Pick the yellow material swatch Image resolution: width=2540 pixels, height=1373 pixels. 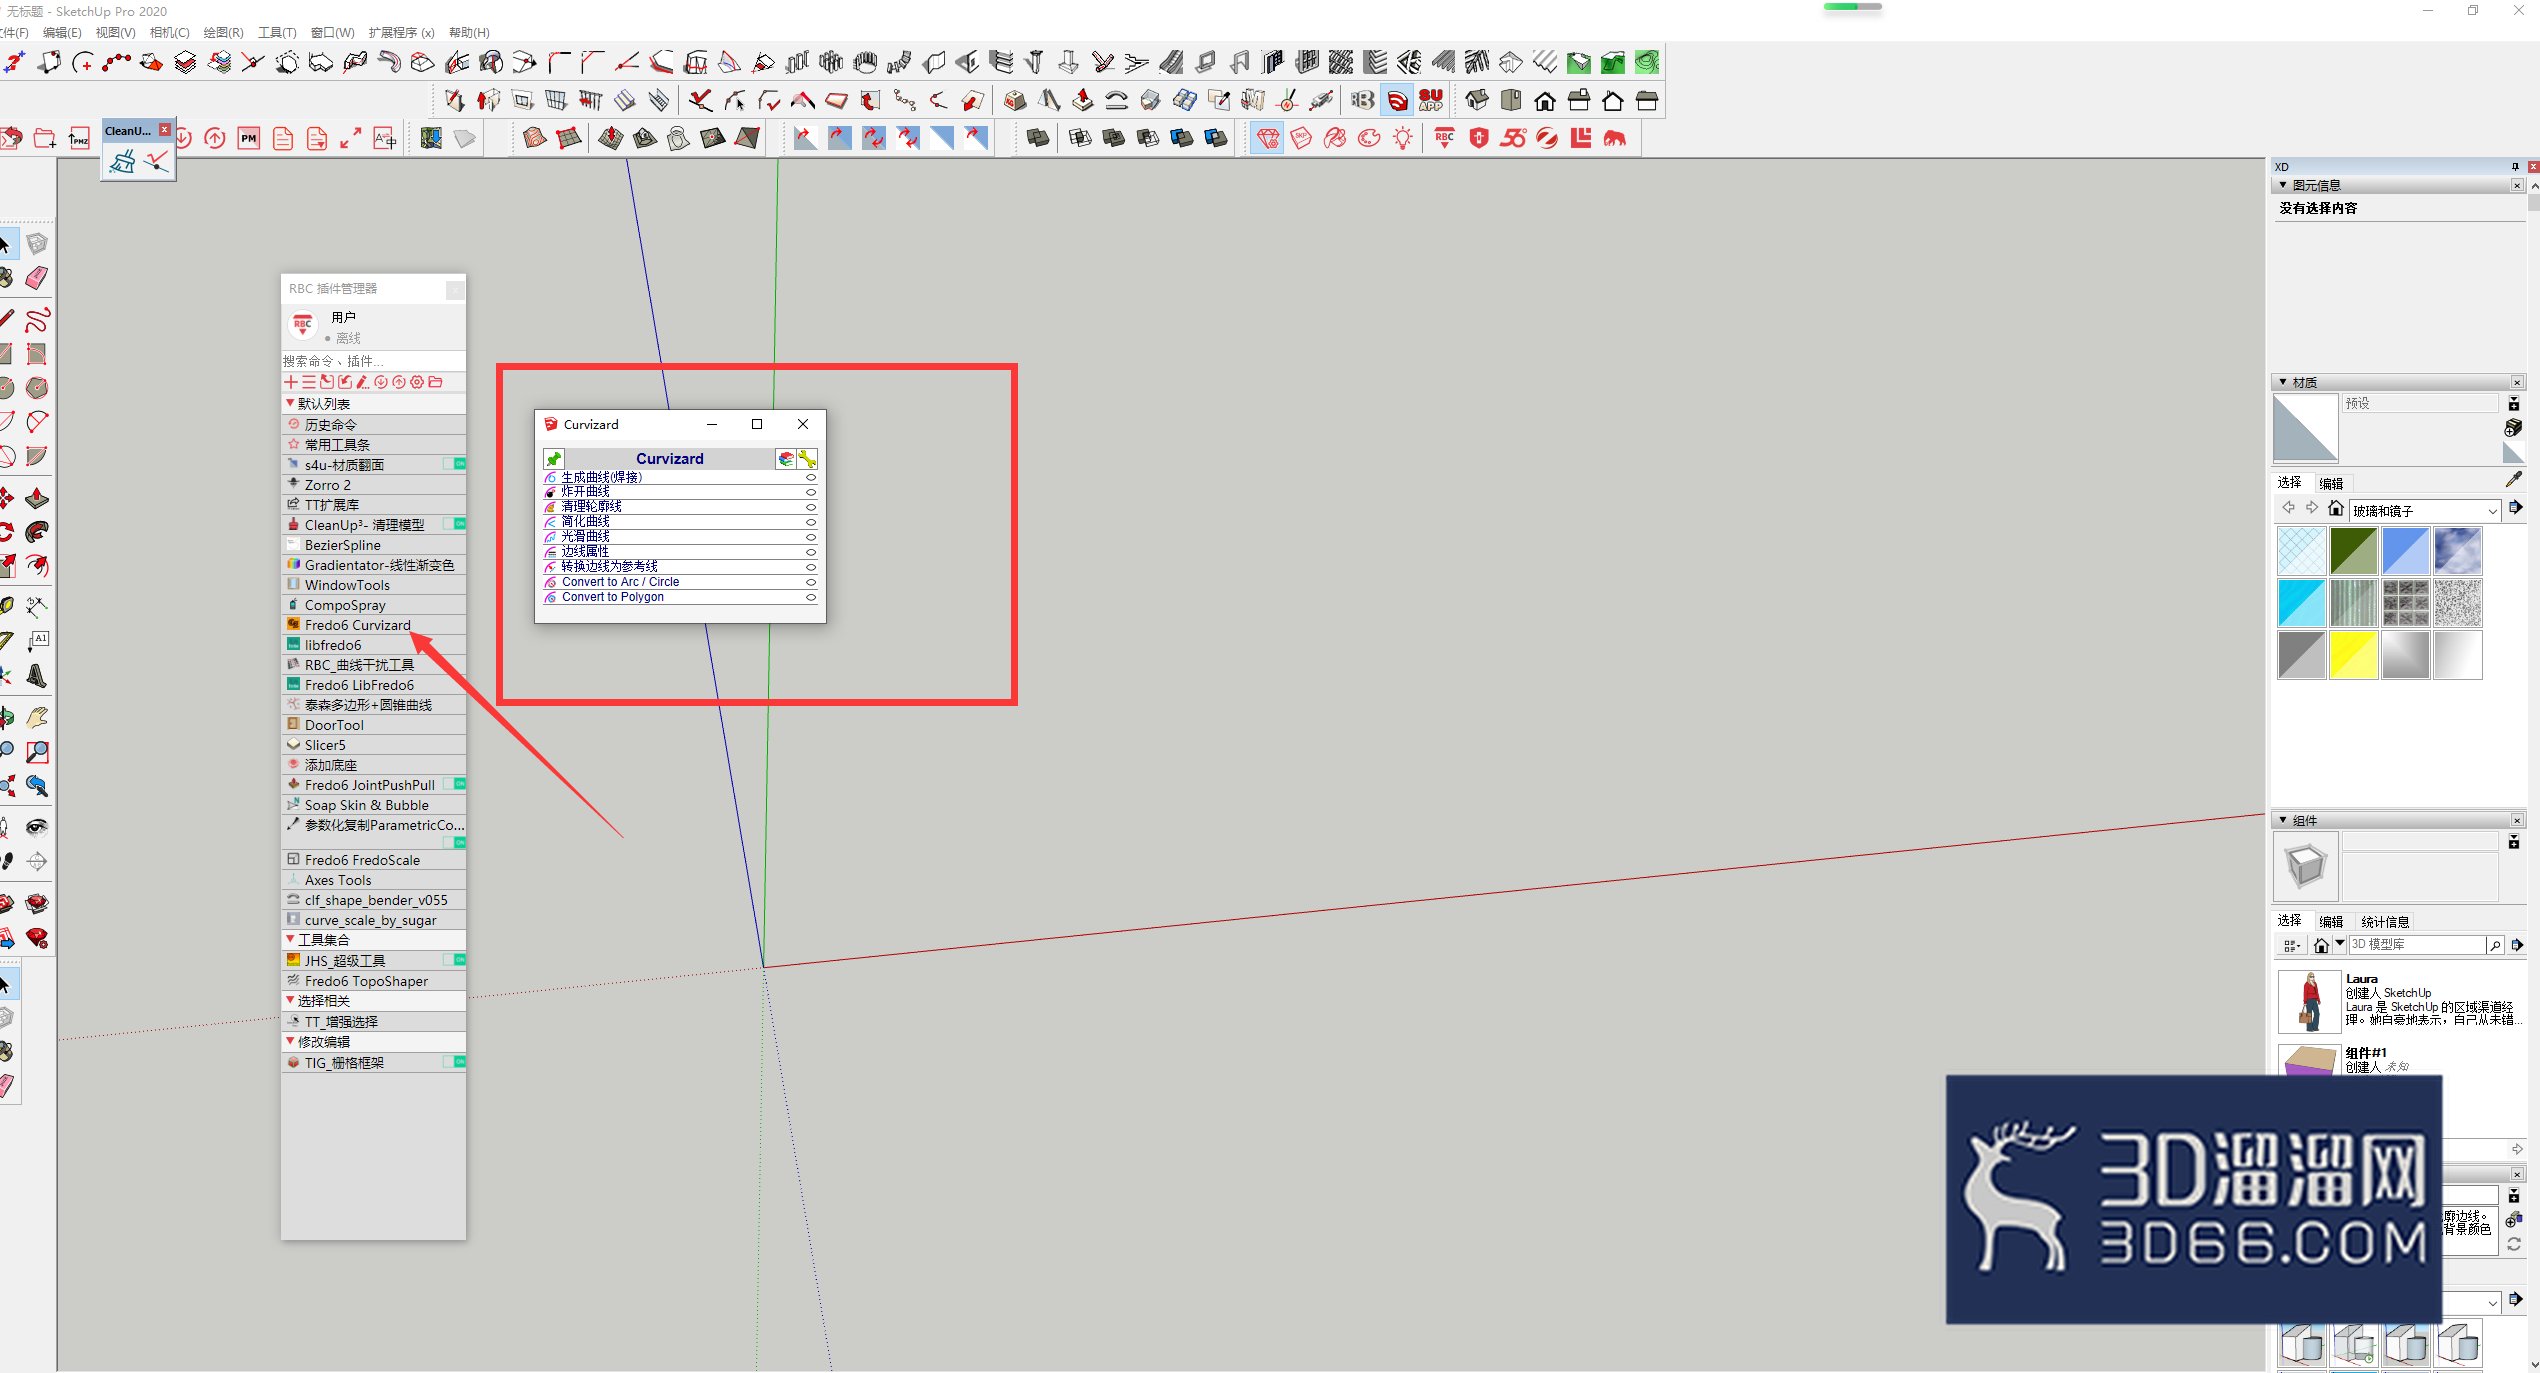point(2353,655)
